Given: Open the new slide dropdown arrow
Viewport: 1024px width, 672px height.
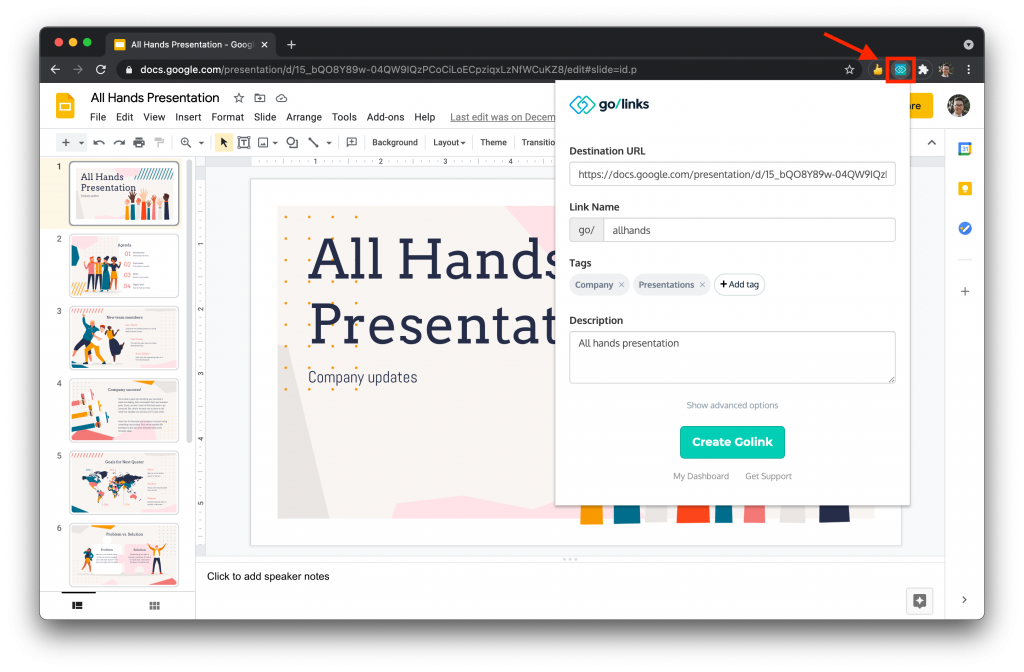Looking at the screenshot, I should tap(82, 143).
